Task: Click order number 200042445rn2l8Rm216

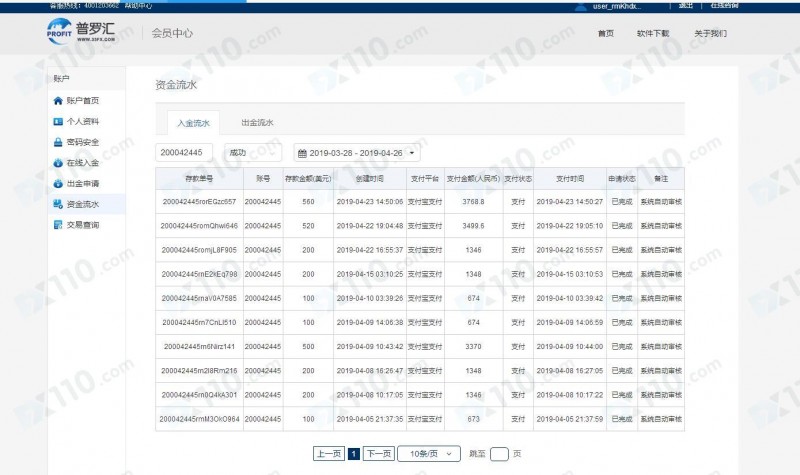Action: 199,370
